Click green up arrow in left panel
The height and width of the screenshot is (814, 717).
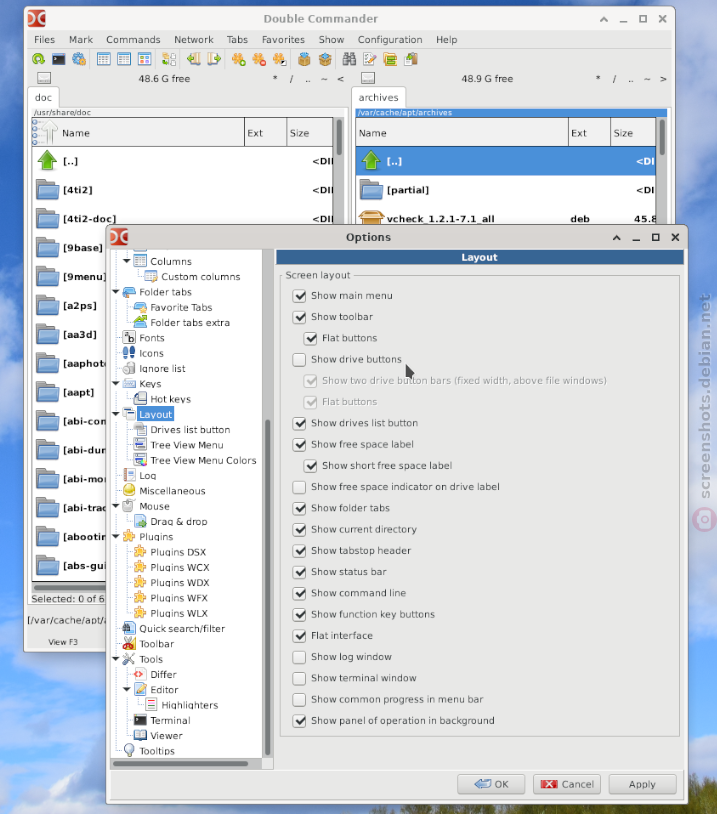pyautogui.click(x=47, y=160)
